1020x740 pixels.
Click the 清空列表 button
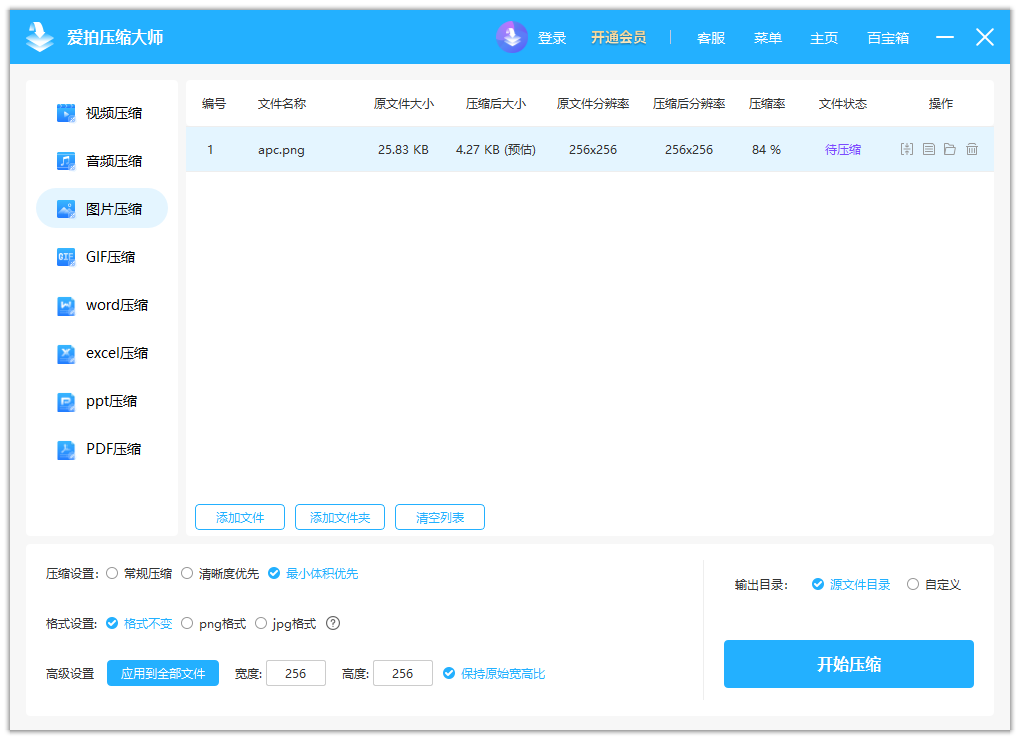(x=440, y=518)
